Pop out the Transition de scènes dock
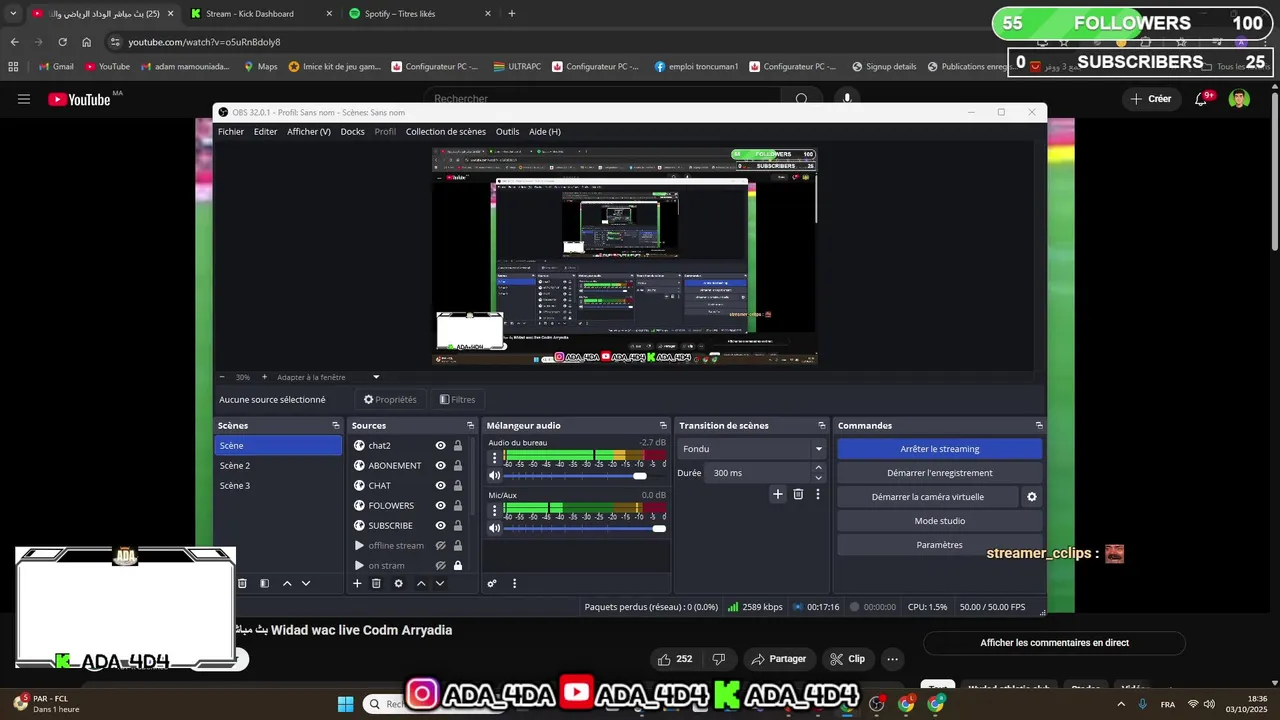The height and width of the screenshot is (720, 1280). 822,426
